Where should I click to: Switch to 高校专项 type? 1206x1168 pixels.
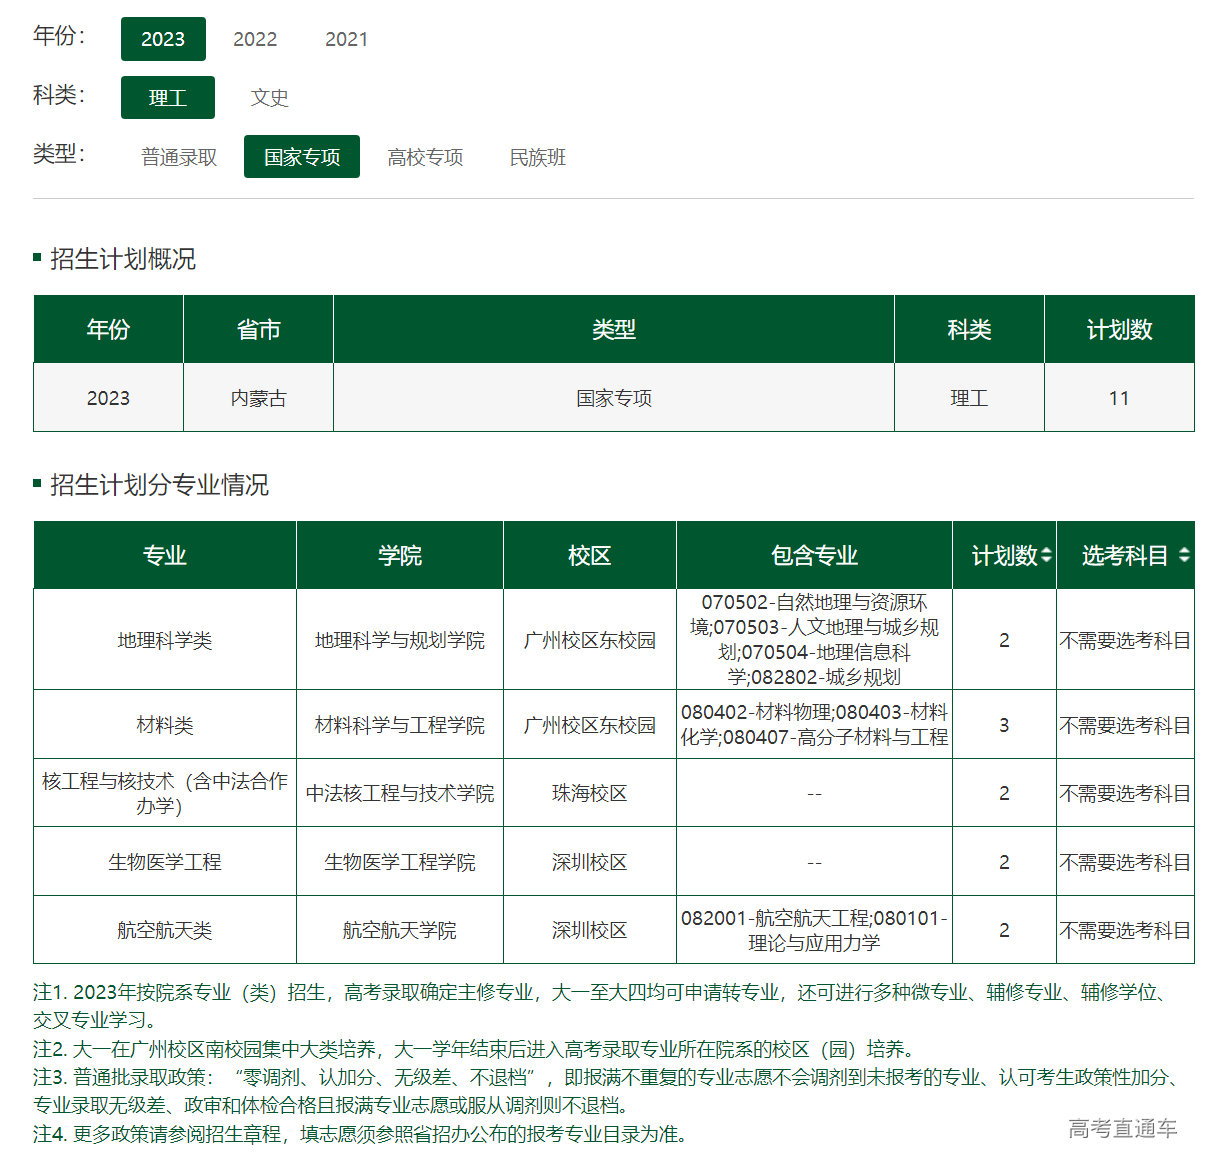[424, 156]
